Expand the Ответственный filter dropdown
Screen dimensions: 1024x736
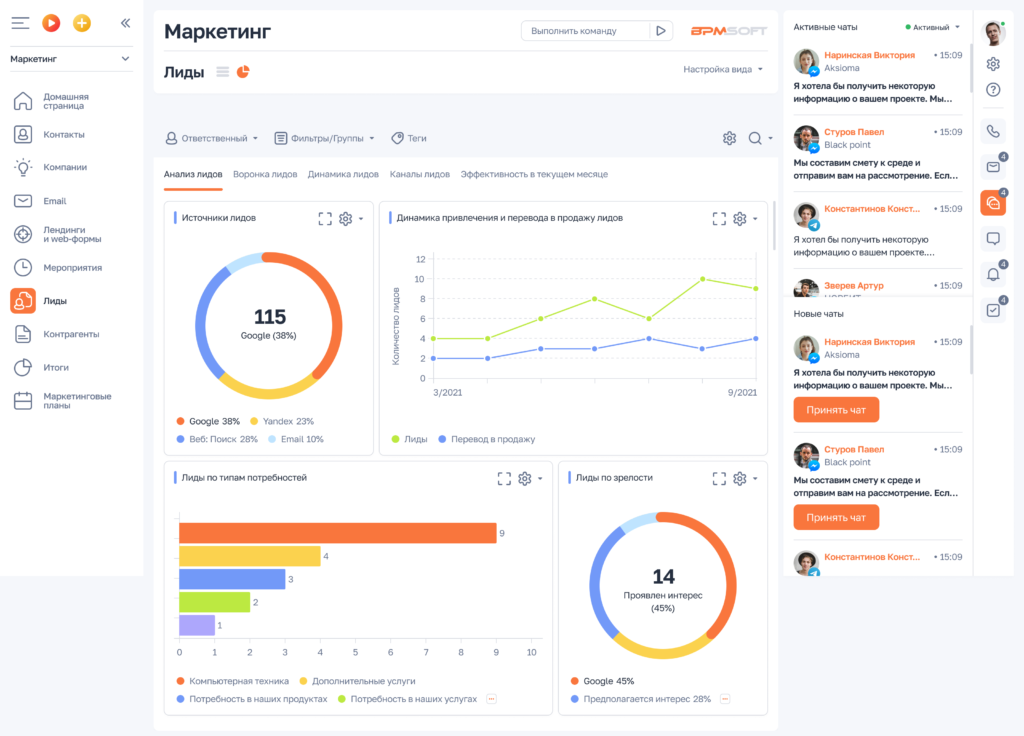tap(212, 138)
